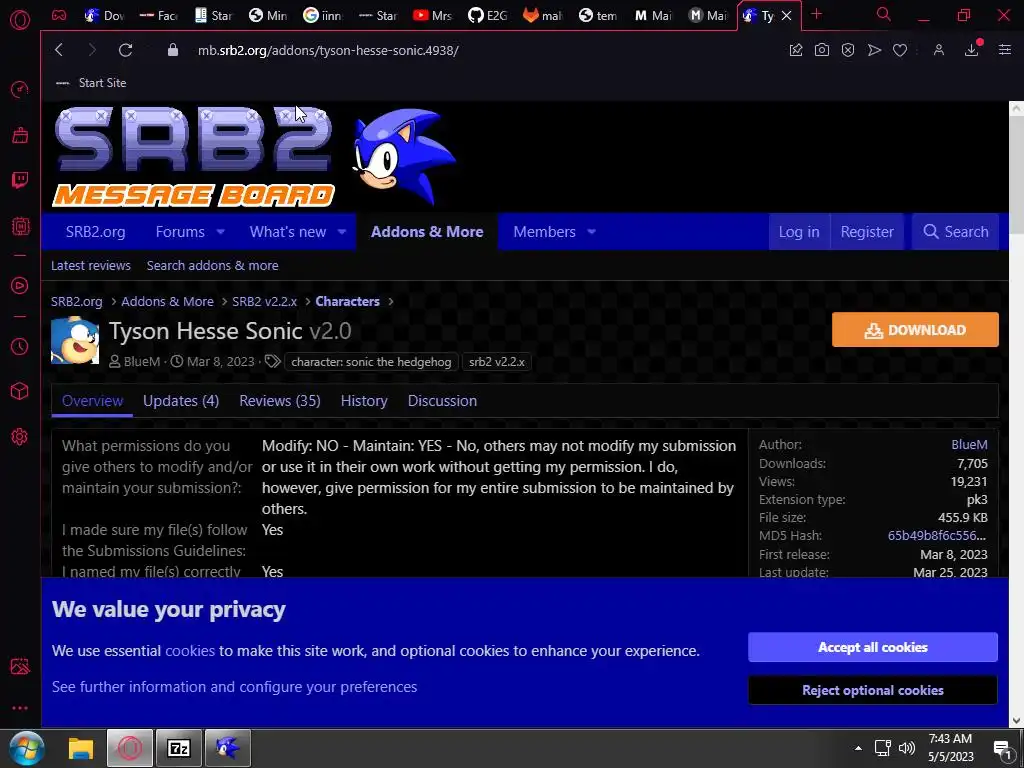Open the profile account icon
This screenshot has width=1024, height=768.
[938, 50]
